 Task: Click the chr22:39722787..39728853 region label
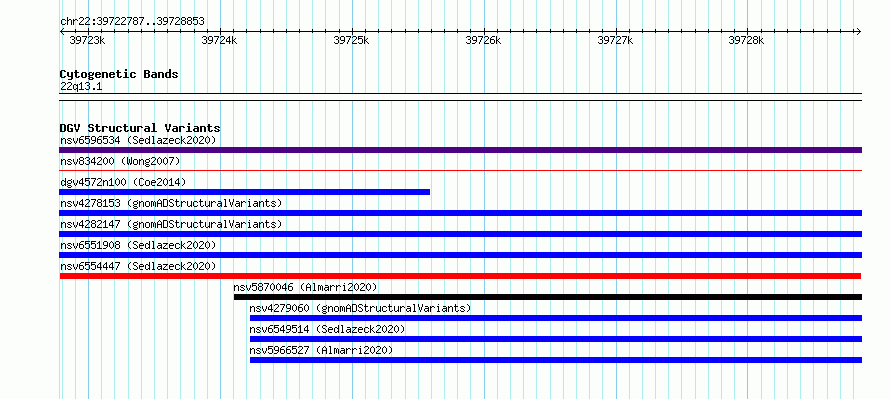[132, 22]
